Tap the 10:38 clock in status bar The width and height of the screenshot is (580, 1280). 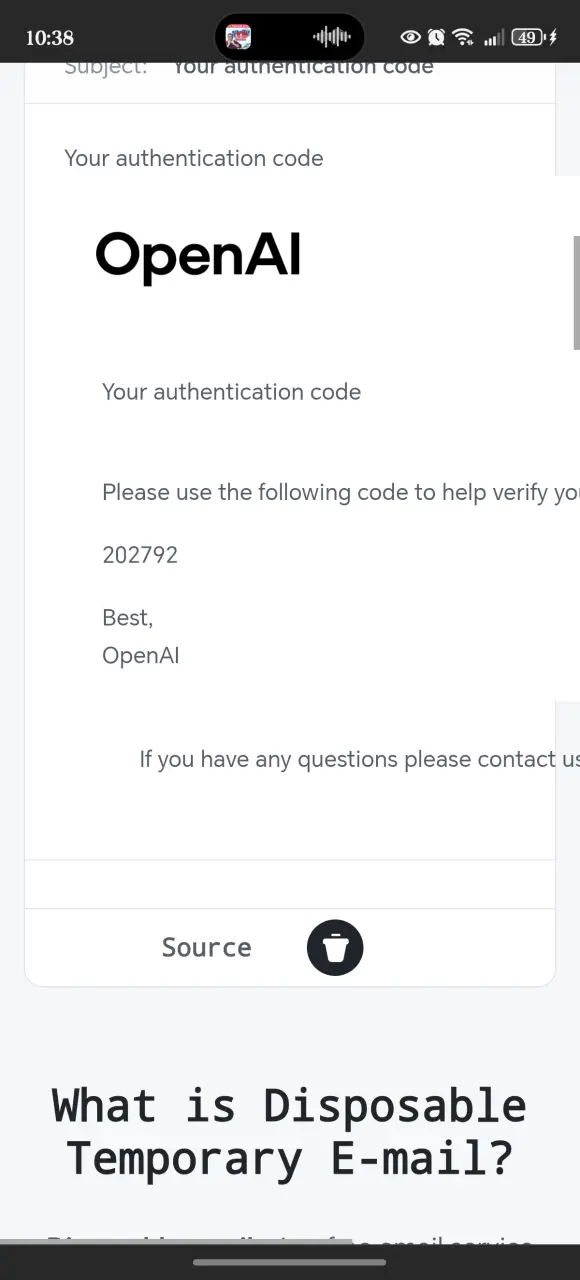(49, 38)
